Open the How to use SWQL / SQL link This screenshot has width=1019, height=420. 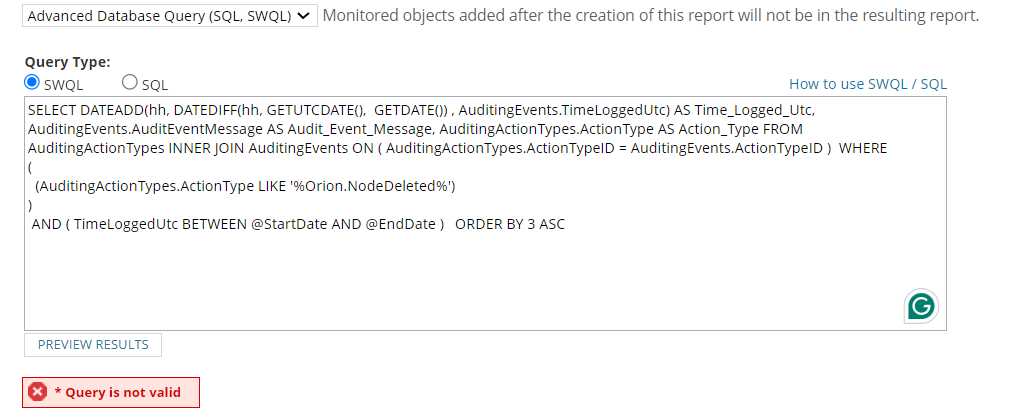(x=868, y=84)
